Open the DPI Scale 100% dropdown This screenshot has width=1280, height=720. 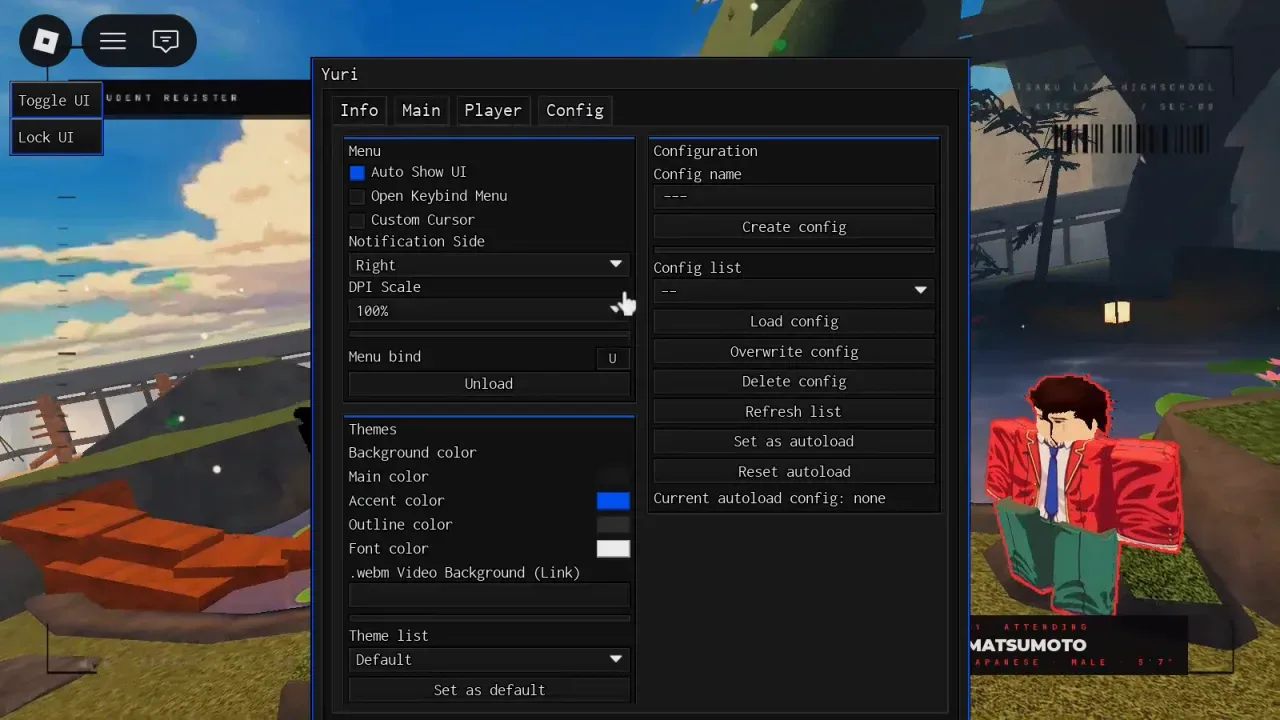489,311
